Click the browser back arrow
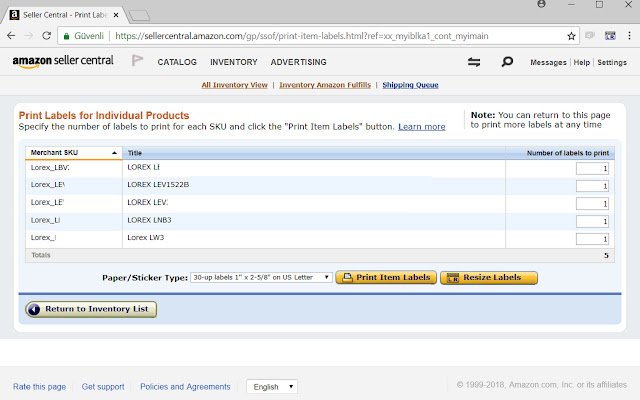640x400 pixels. pos(11,36)
